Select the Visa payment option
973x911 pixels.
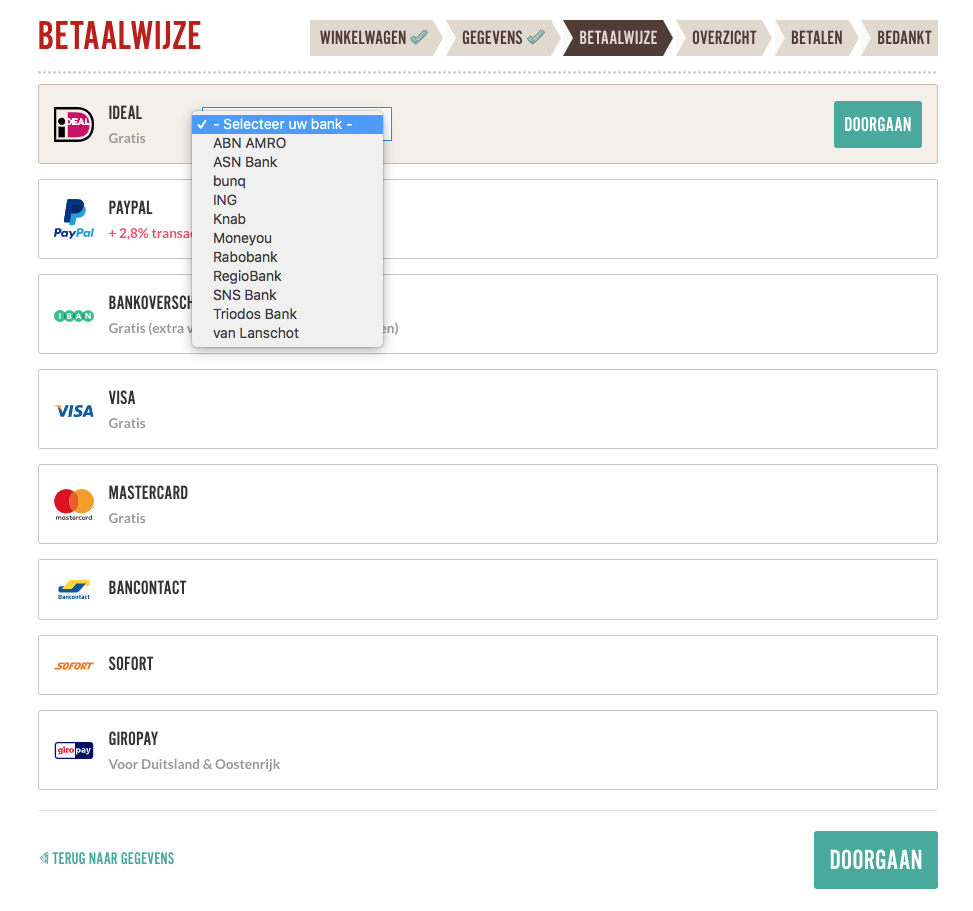[x=488, y=409]
